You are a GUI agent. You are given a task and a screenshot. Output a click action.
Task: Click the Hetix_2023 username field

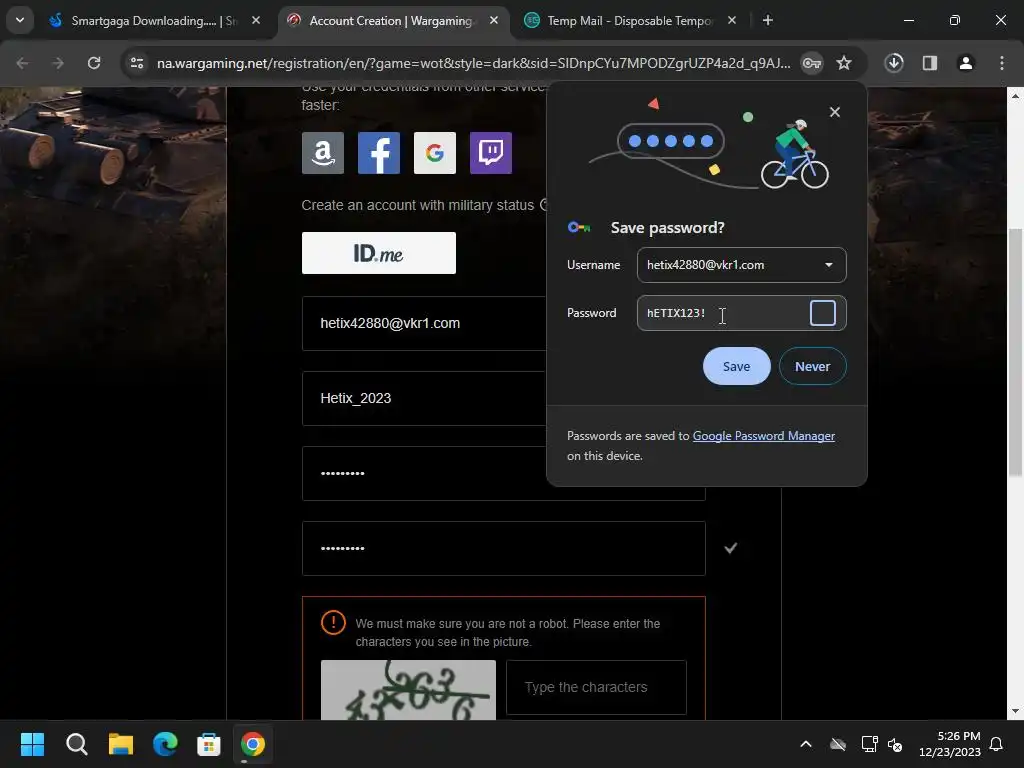tap(424, 398)
